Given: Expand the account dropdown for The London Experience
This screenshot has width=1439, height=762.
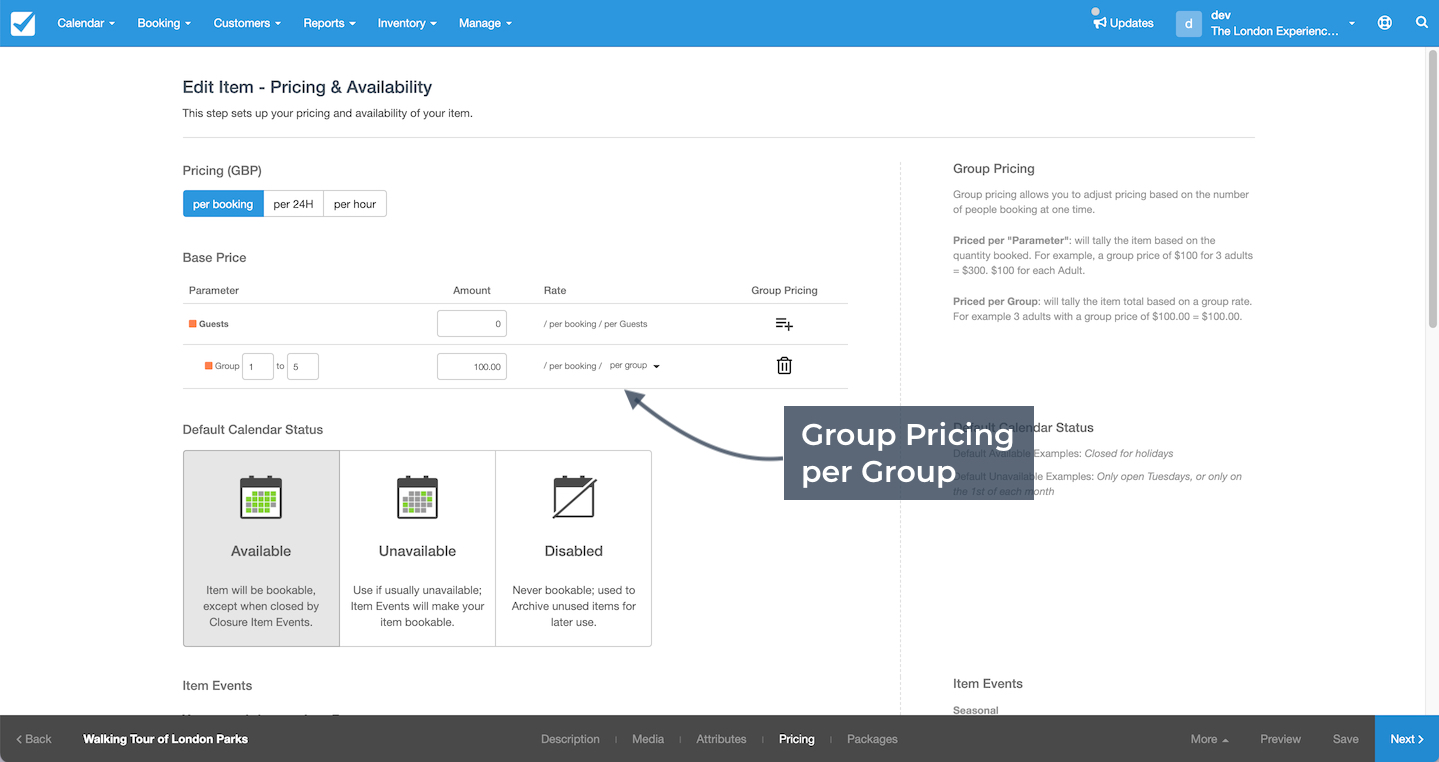Looking at the screenshot, I should [x=1352, y=23].
